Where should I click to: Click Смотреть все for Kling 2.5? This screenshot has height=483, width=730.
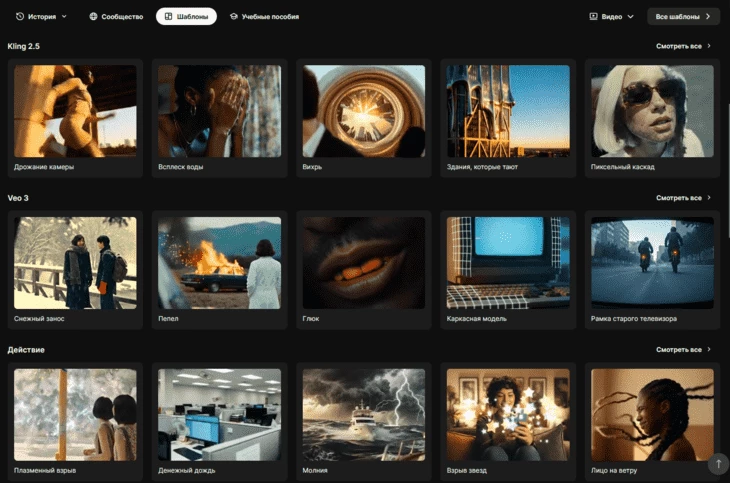[684, 46]
